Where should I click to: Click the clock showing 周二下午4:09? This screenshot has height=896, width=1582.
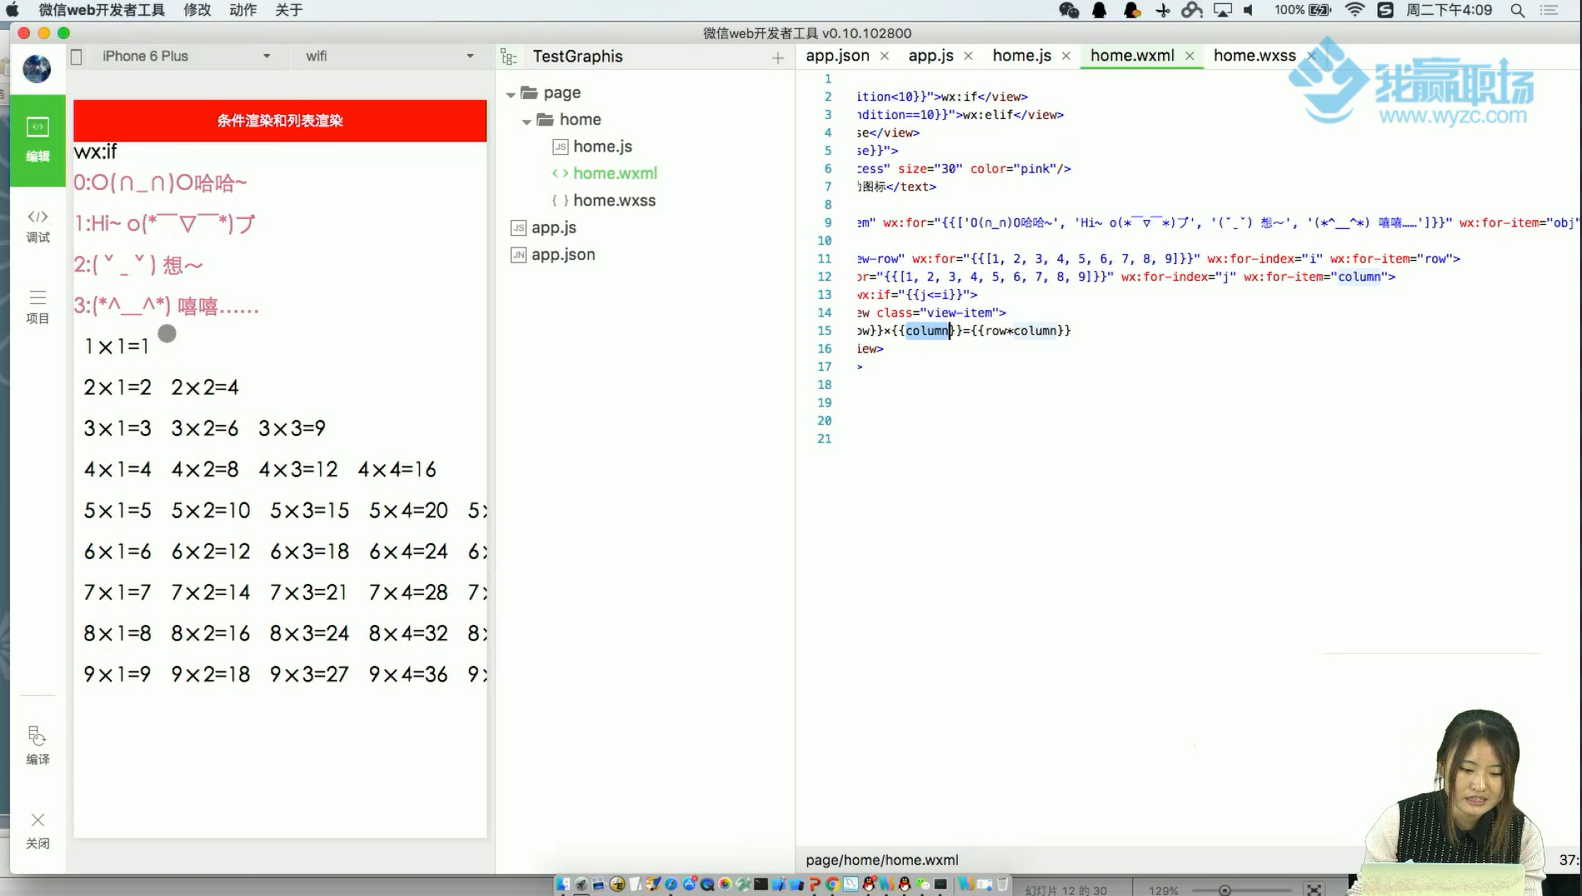pyautogui.click(x=1449, y=10)
